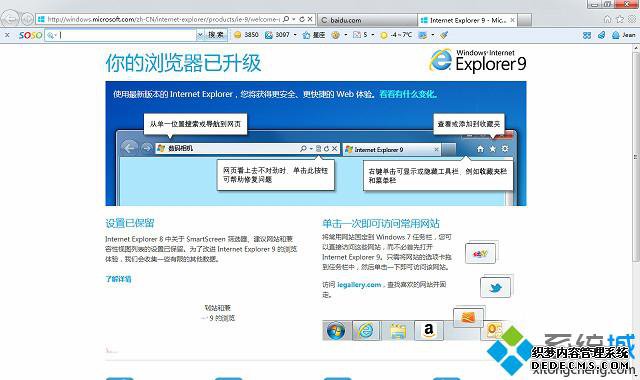640x380 pixels.
Task: Open the Tools gear menu
Action: [632, 19]
